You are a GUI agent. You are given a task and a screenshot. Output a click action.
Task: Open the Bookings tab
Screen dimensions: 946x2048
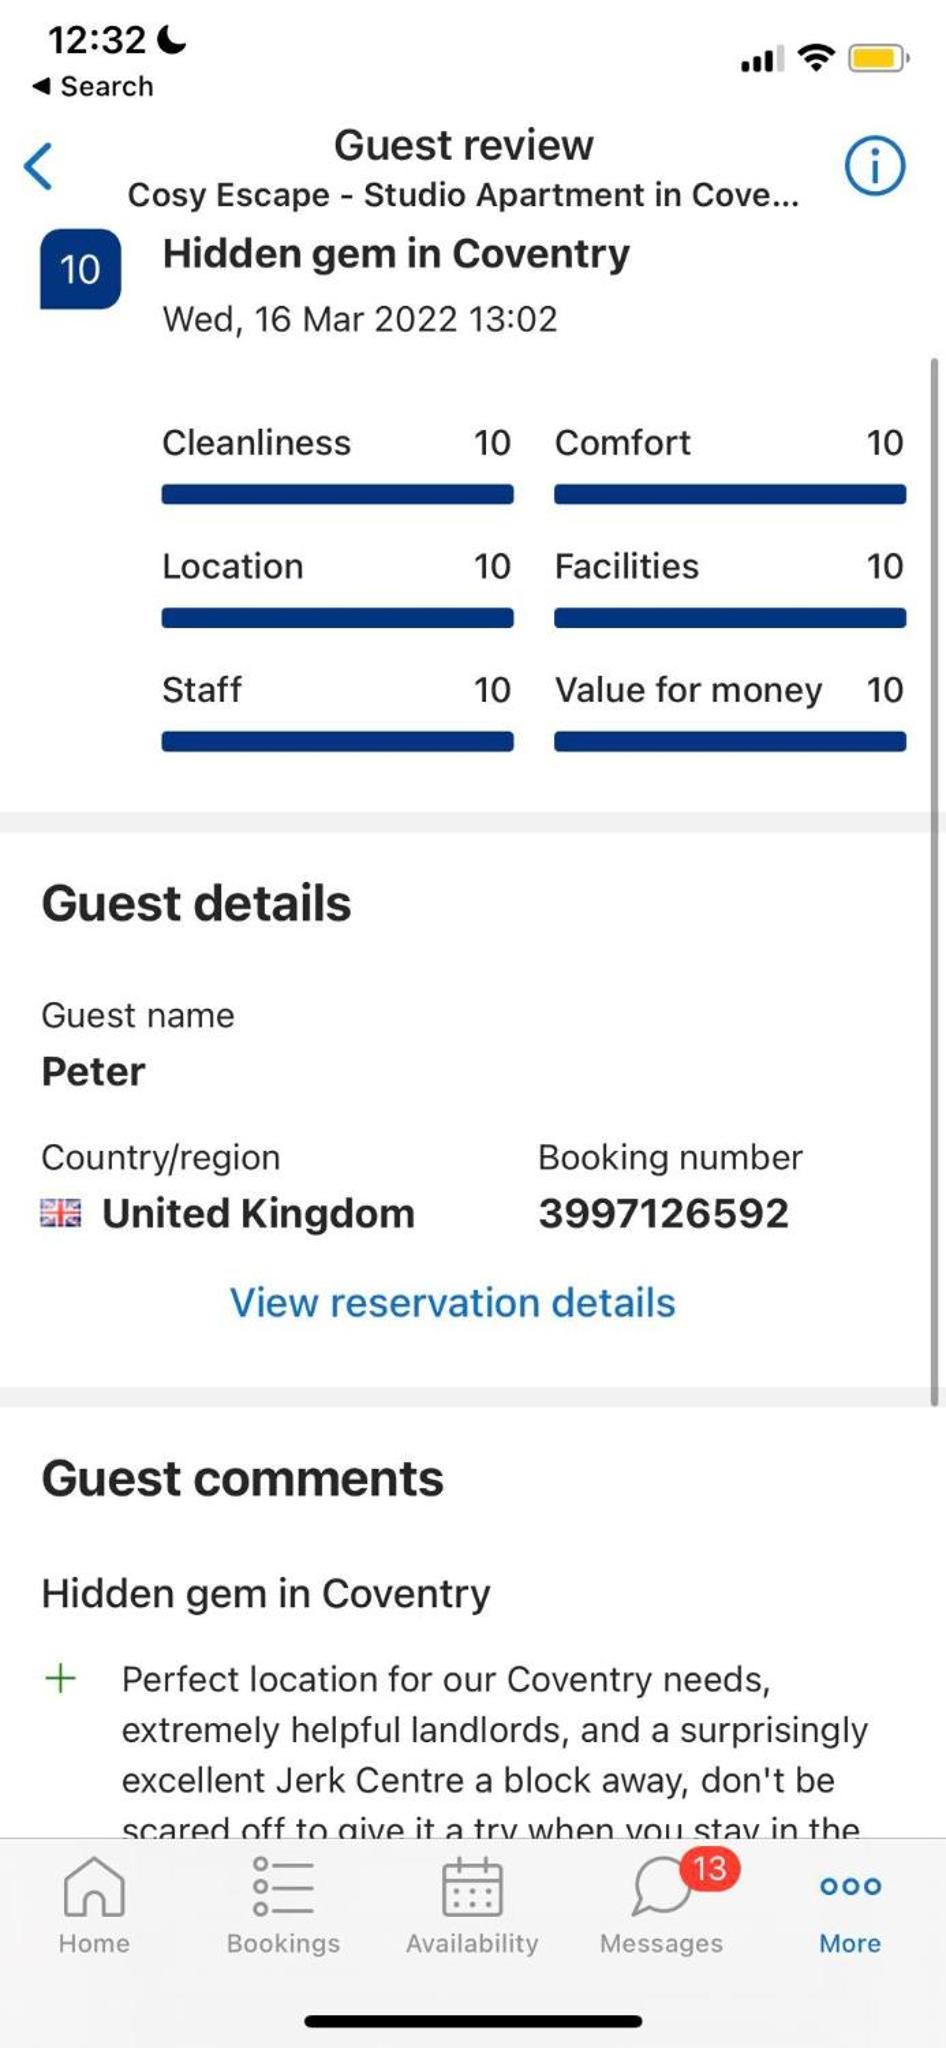283,1906
